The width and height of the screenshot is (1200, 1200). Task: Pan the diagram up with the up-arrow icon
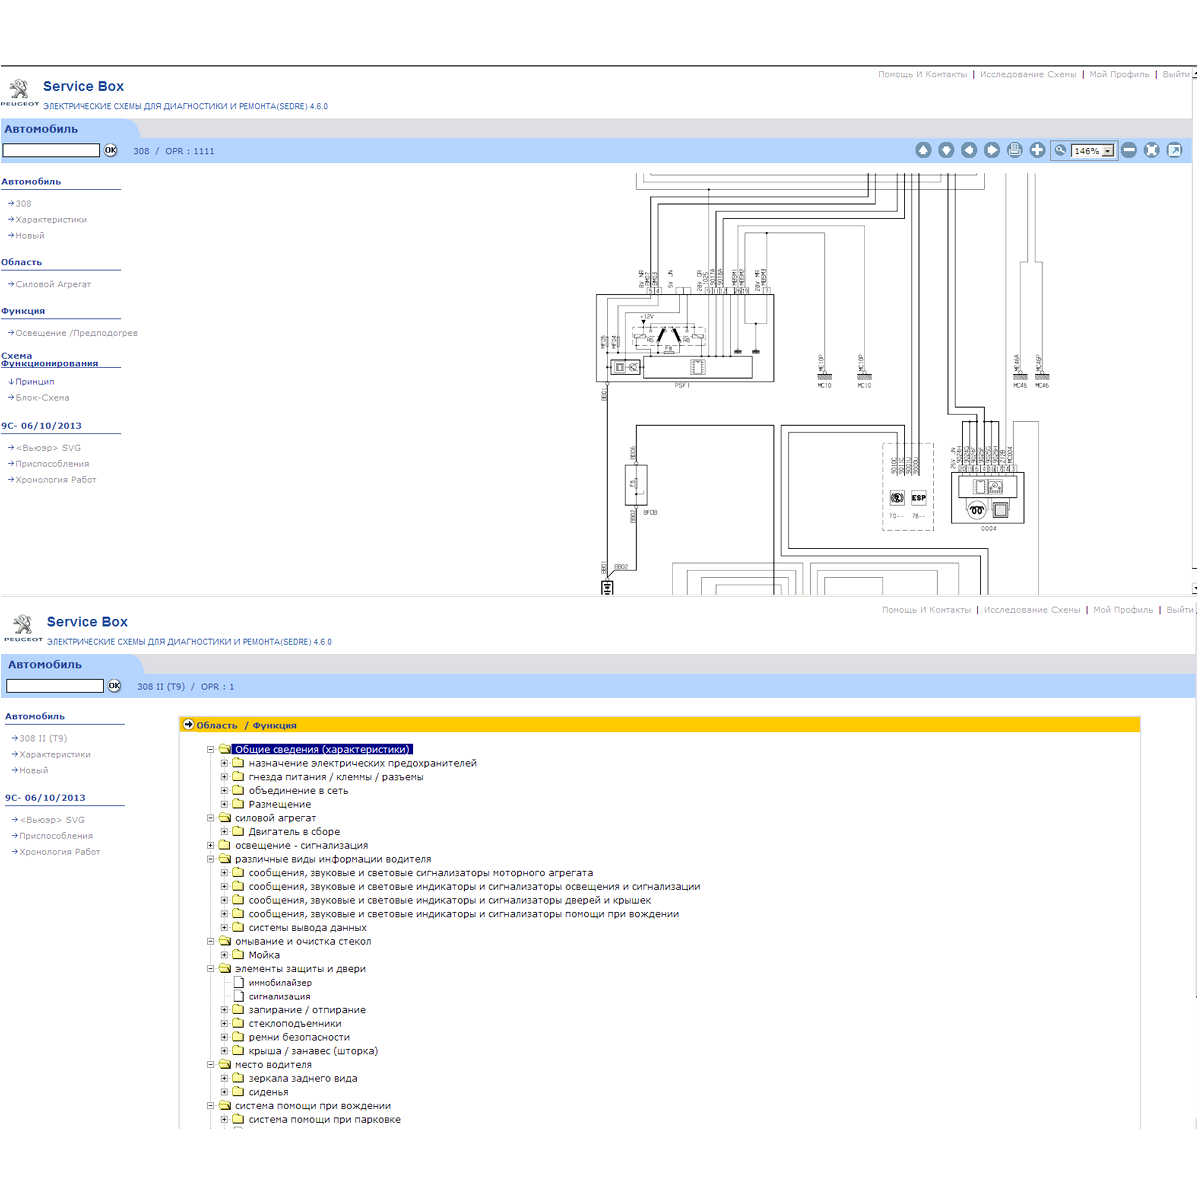click(923, 150)
